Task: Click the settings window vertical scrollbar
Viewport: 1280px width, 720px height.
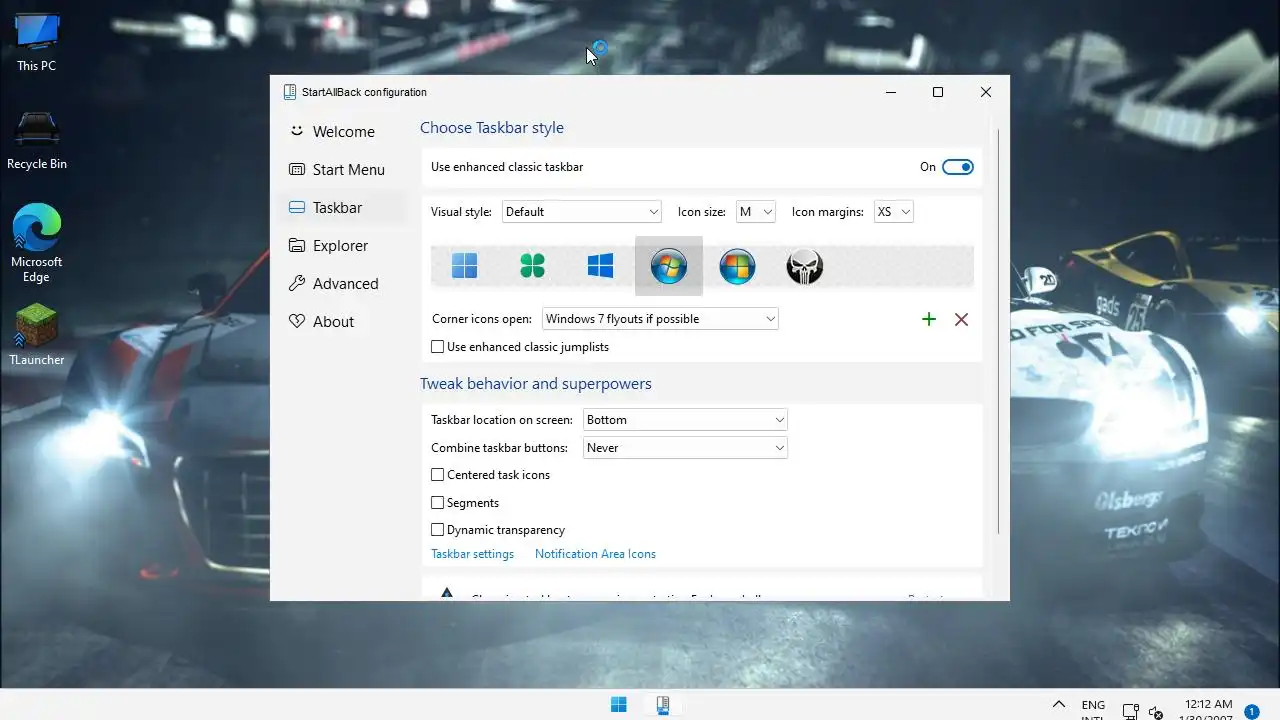Action: tap(998, 332)
